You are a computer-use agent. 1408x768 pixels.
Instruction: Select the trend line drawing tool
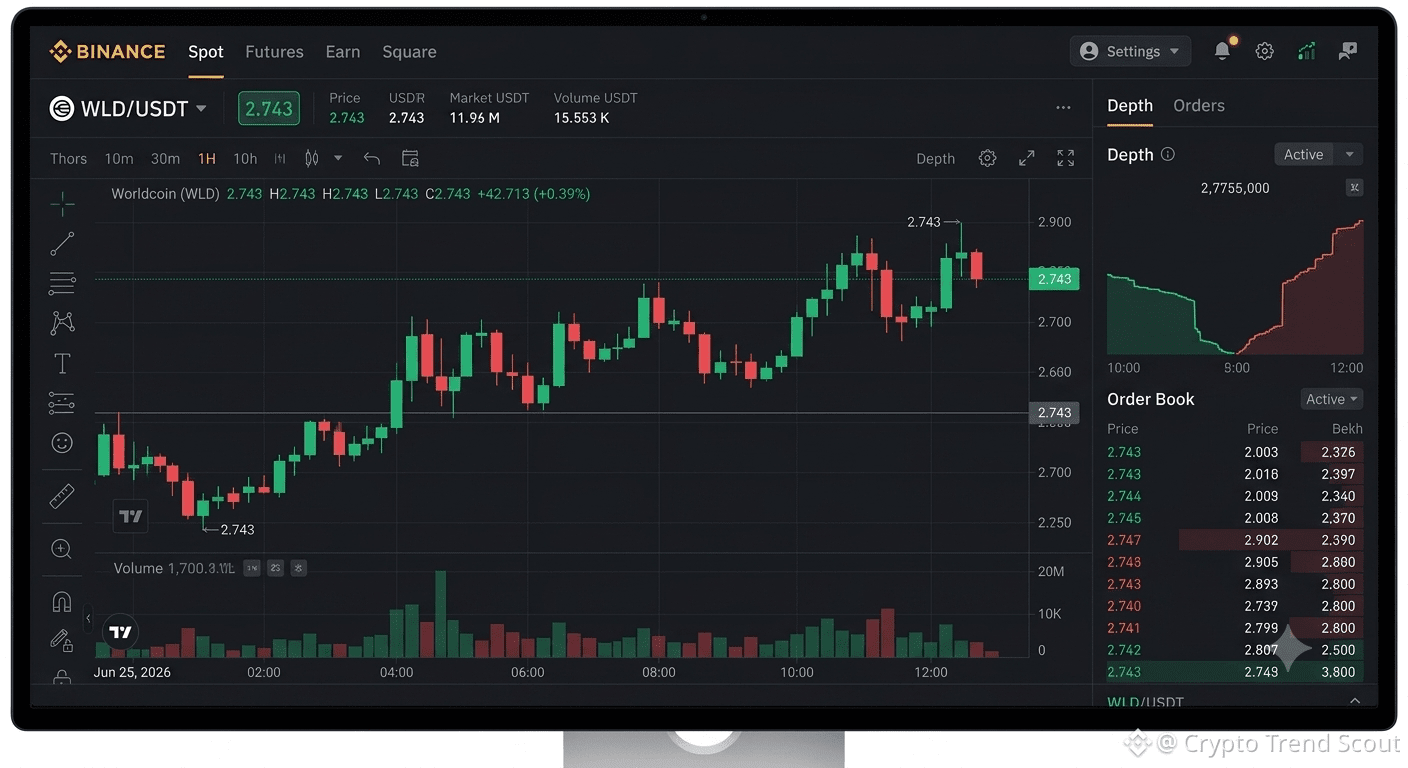(62, 243)
